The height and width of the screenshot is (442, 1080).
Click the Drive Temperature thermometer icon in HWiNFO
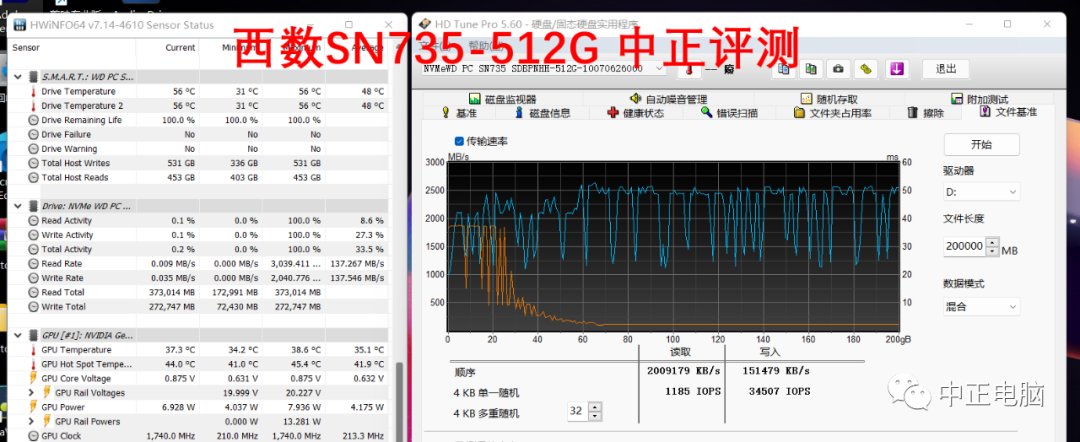(33, 92)
